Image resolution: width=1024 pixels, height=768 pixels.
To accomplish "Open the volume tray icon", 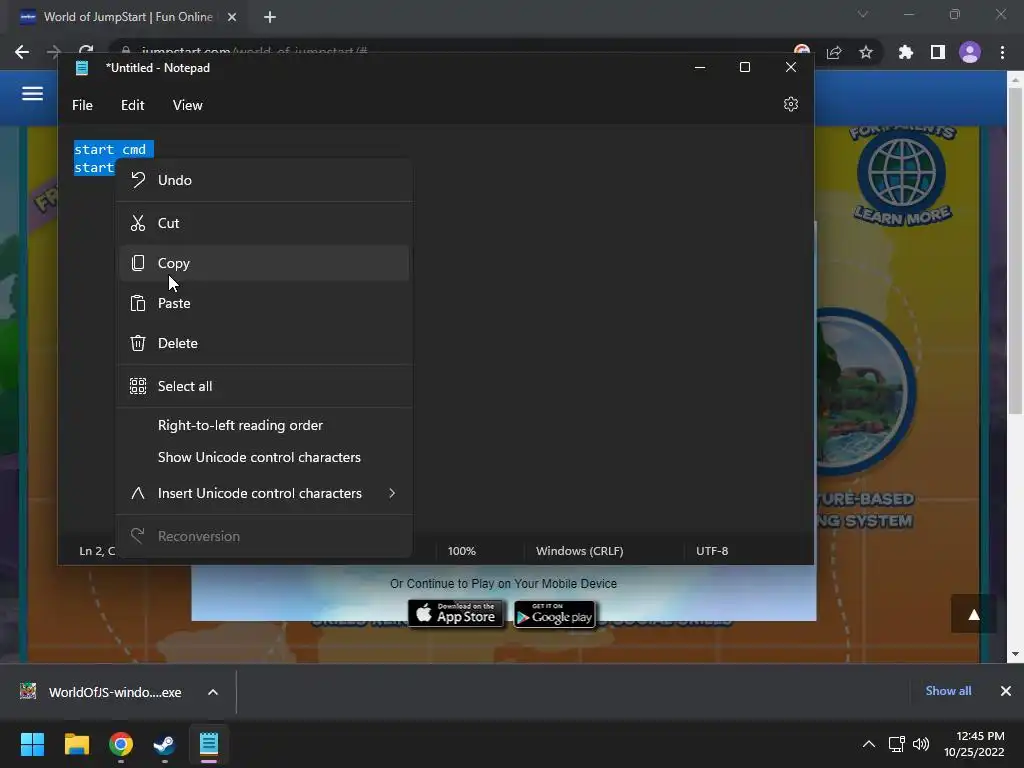I will 921,744.
